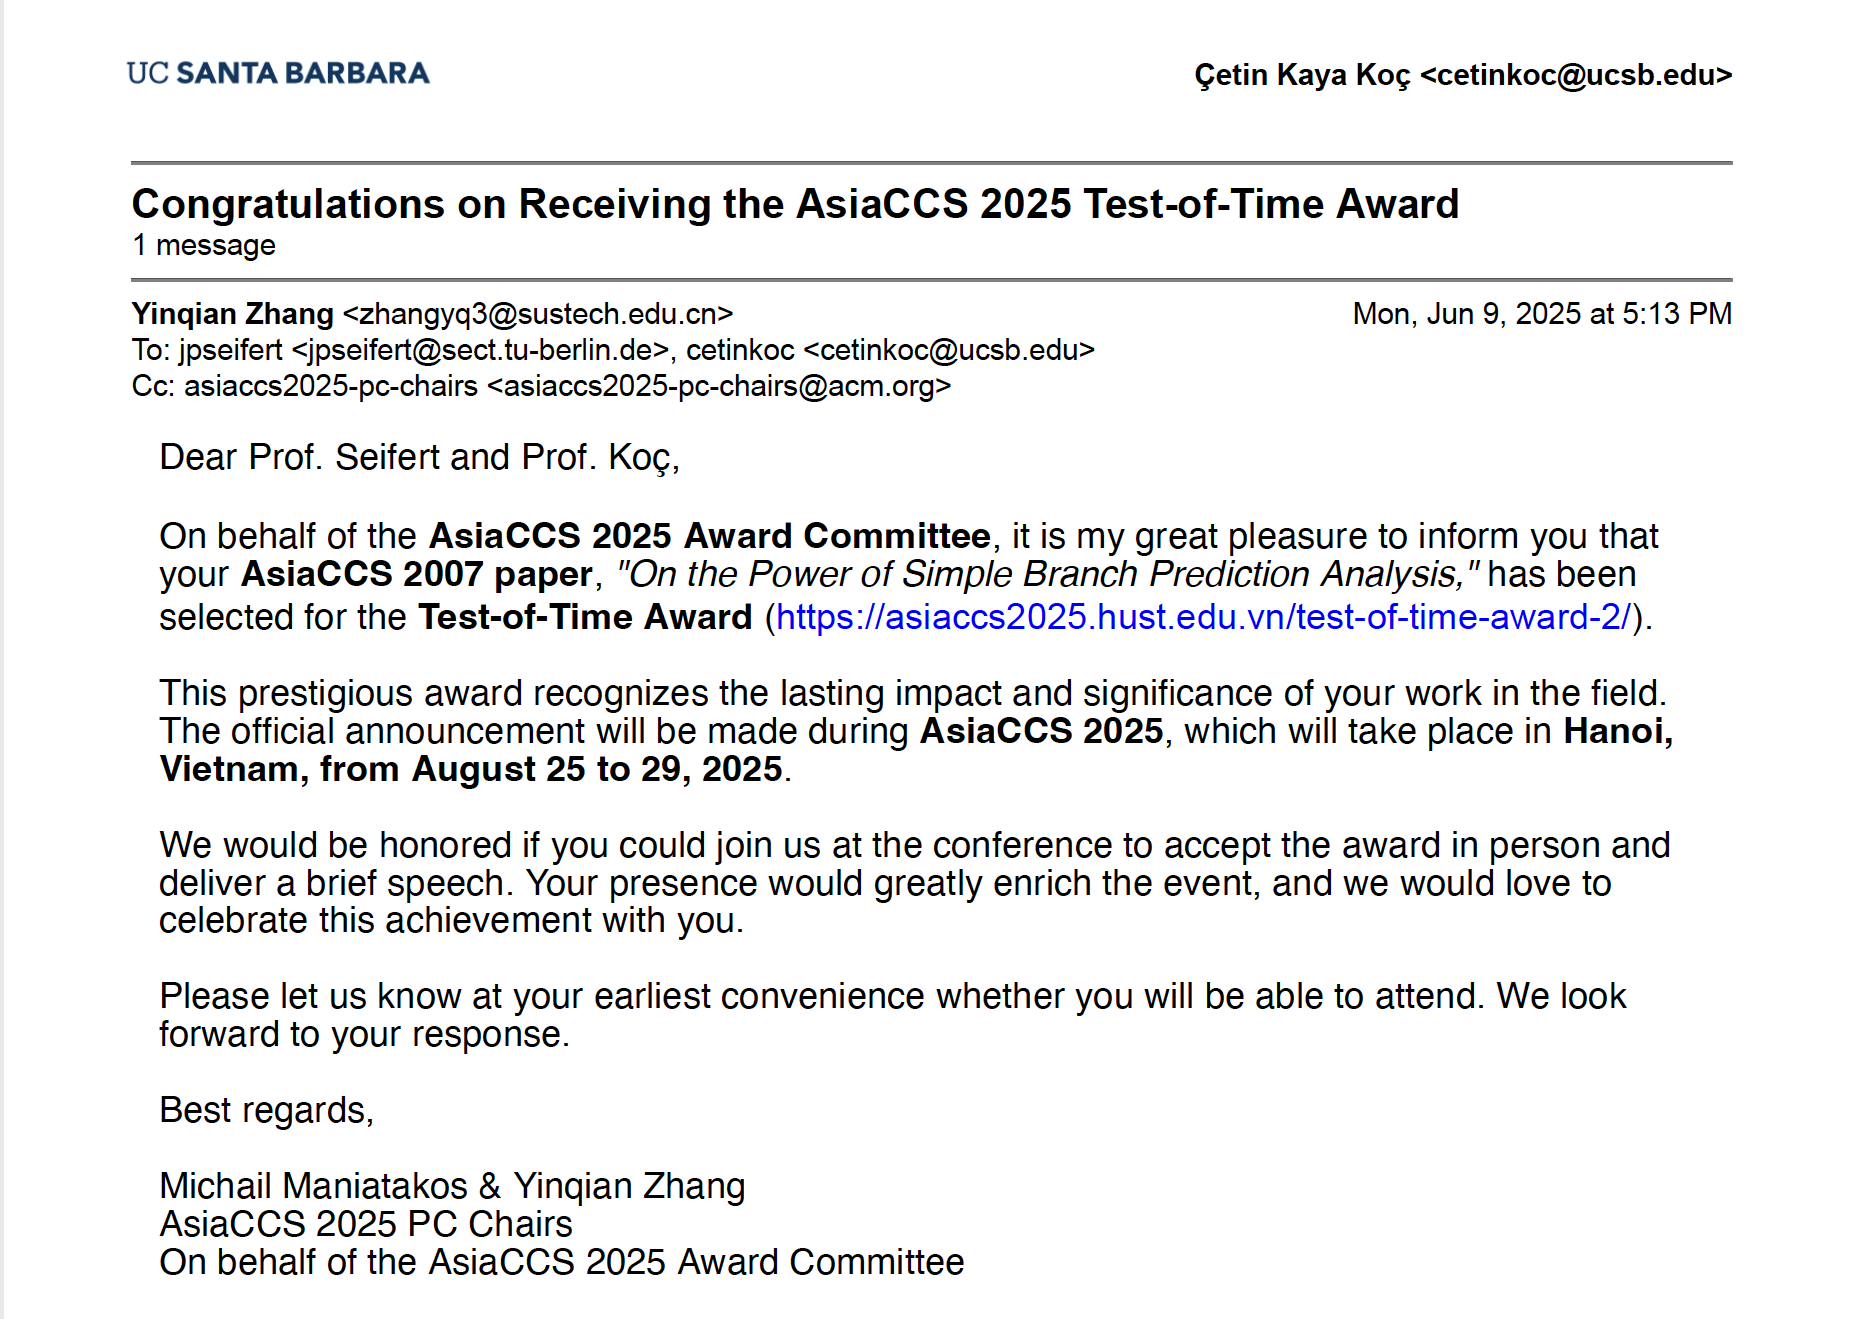Click the '1 message' count label
The width and height of the screenshot is (1860, 1319).
point(204,245)
